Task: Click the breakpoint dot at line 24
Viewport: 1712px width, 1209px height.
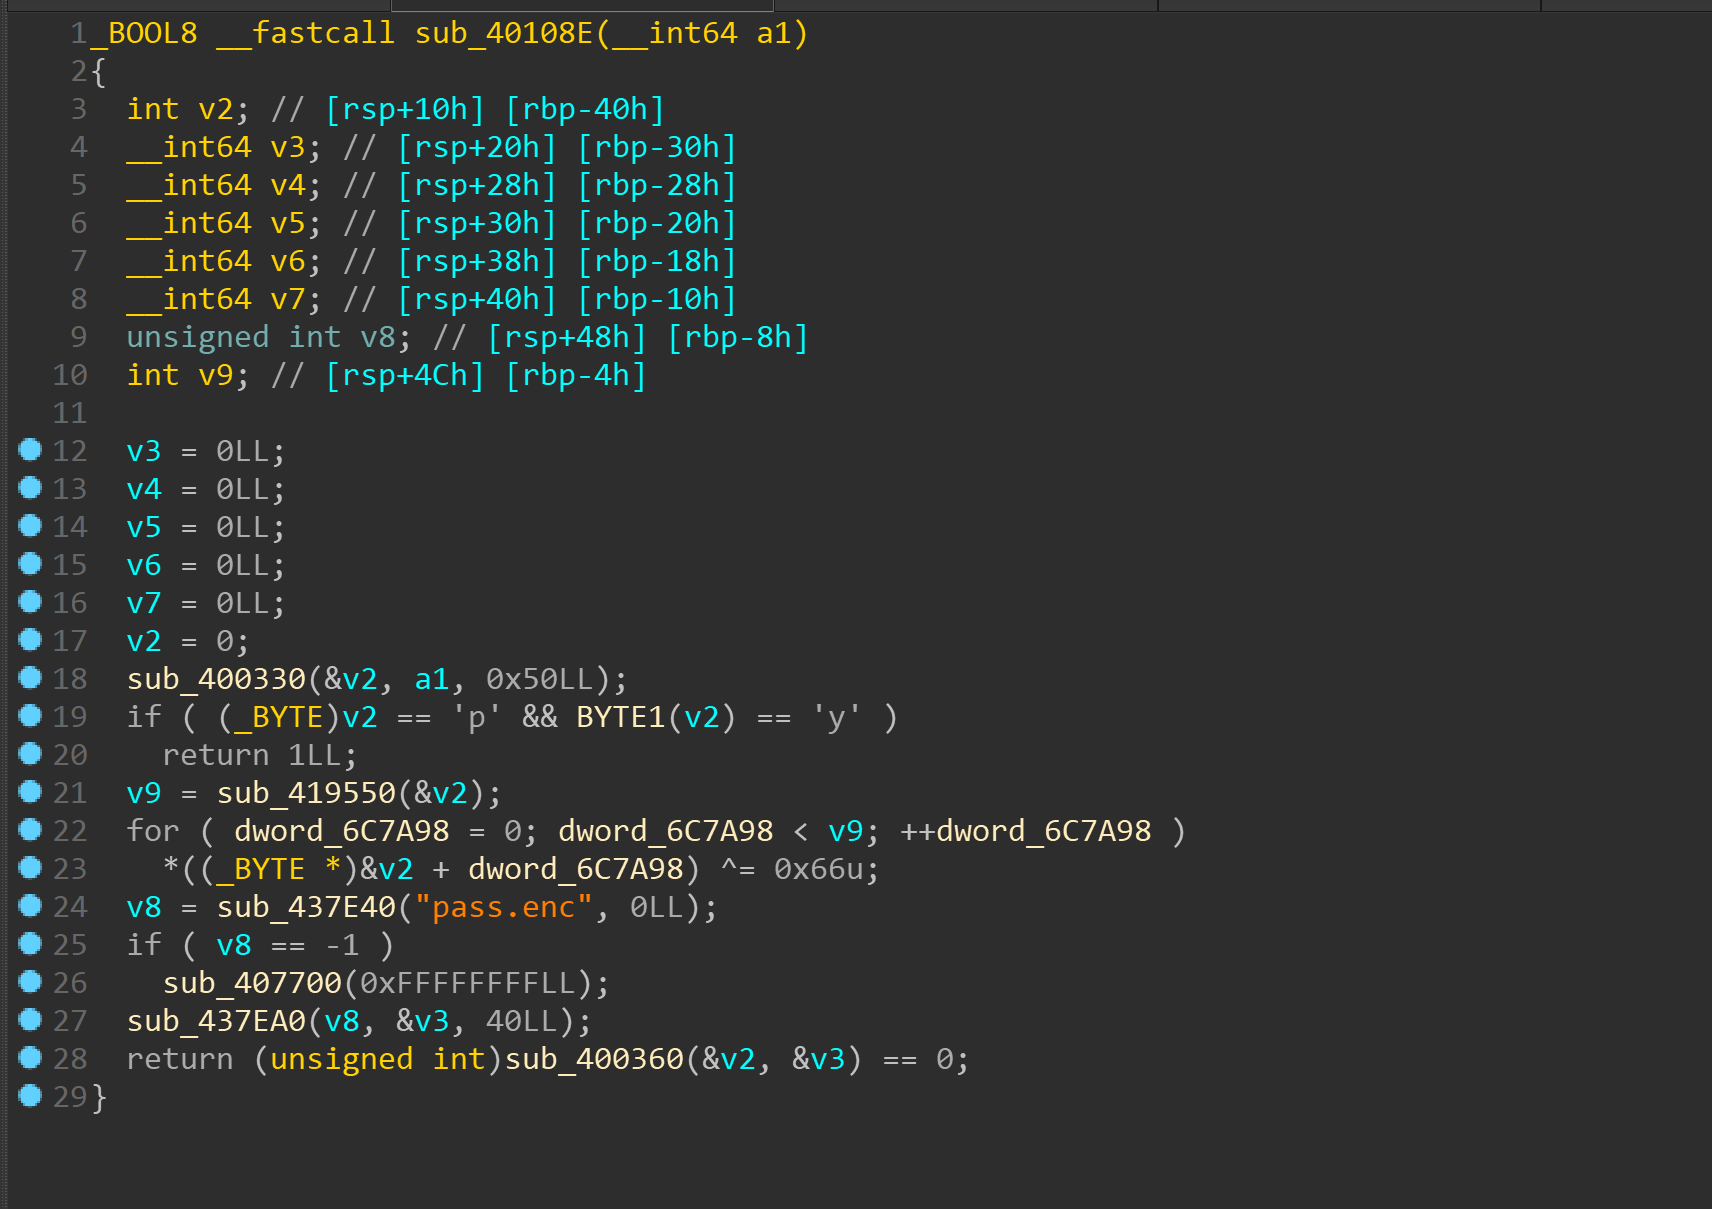Action: click(x=30, y=906)
